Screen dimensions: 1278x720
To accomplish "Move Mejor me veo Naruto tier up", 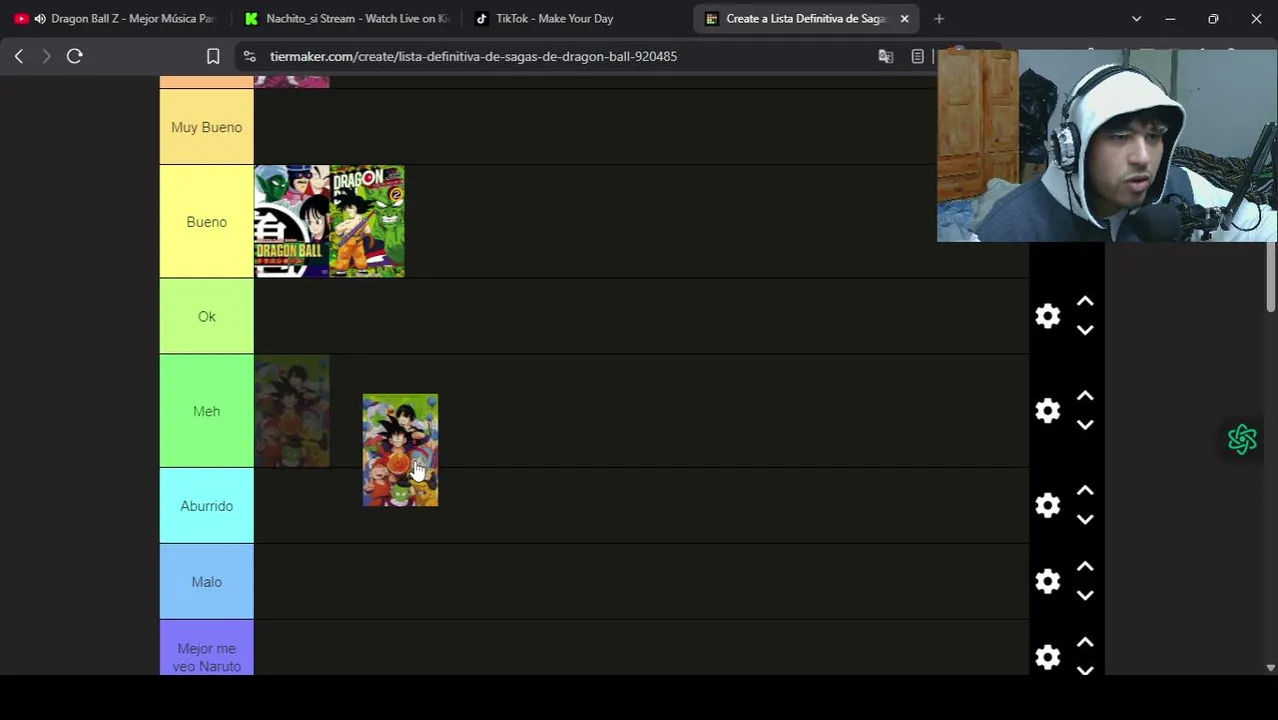I will click(1085, 643).
